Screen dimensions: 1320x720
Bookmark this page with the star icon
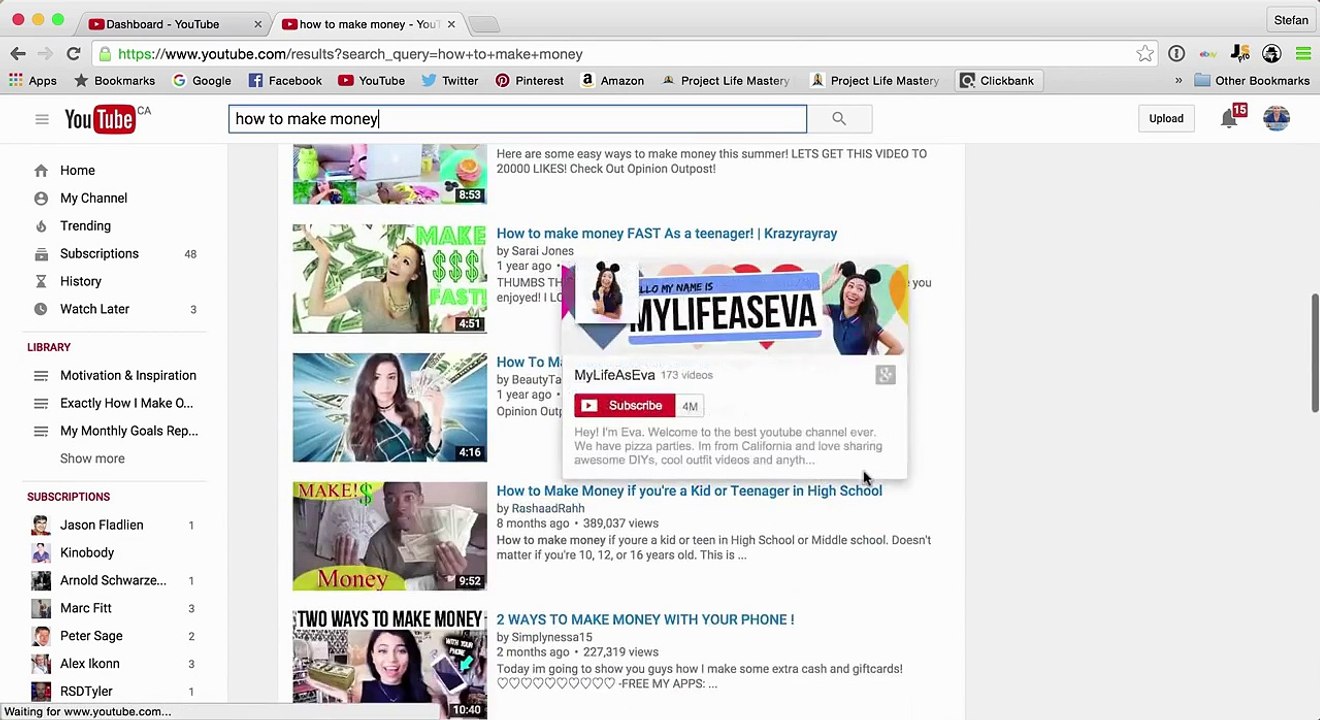(1145, 54)
